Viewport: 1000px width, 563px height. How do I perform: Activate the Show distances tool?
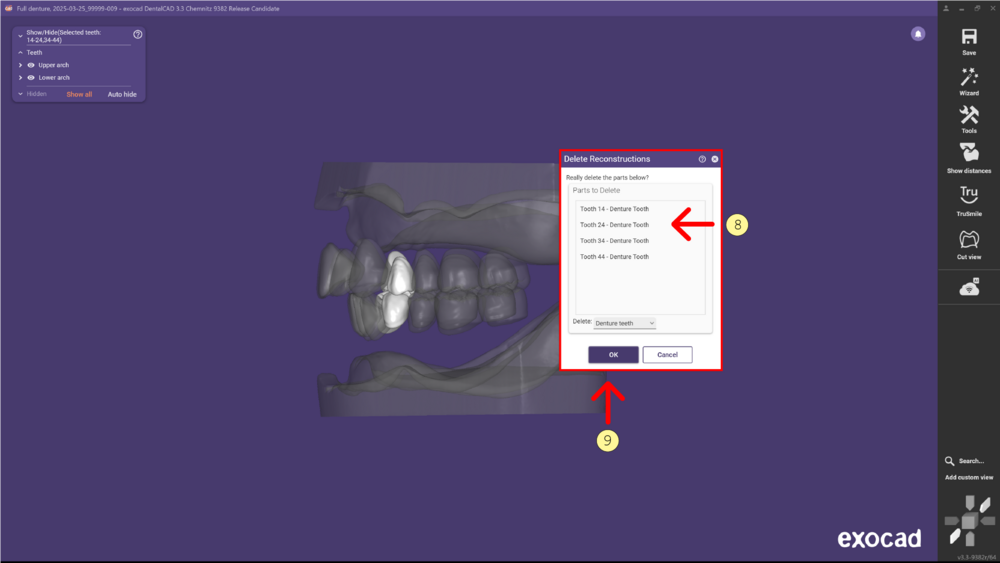point(969,153)
